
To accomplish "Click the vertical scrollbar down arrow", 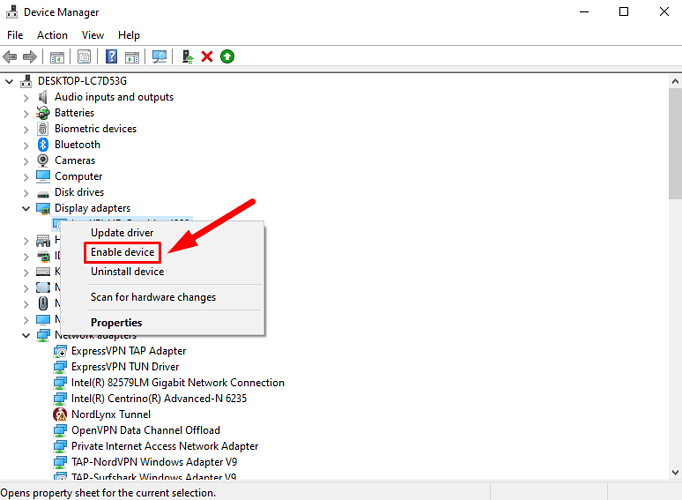I will tap(674, 478).
